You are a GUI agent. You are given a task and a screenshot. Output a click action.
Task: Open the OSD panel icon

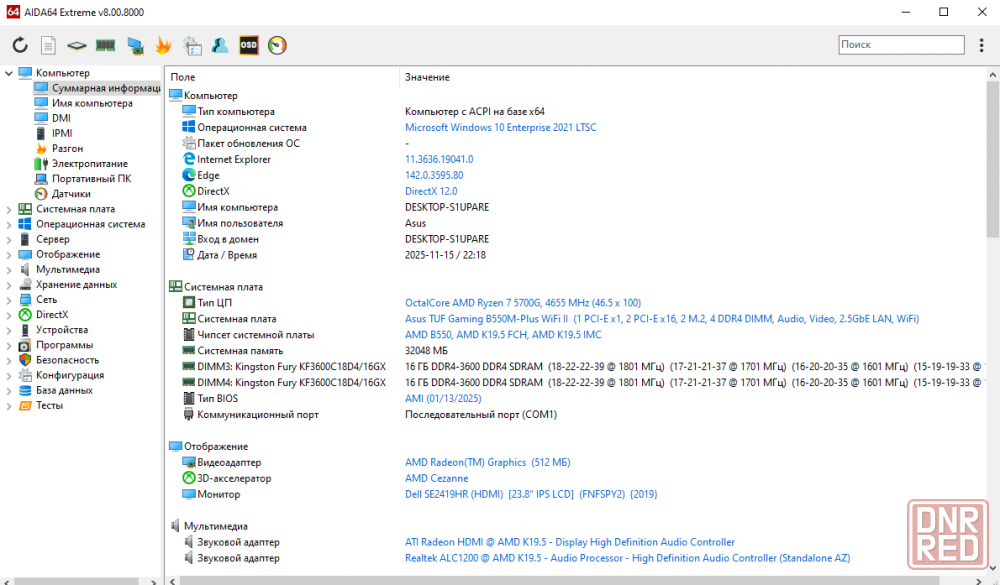coord(248,45)
